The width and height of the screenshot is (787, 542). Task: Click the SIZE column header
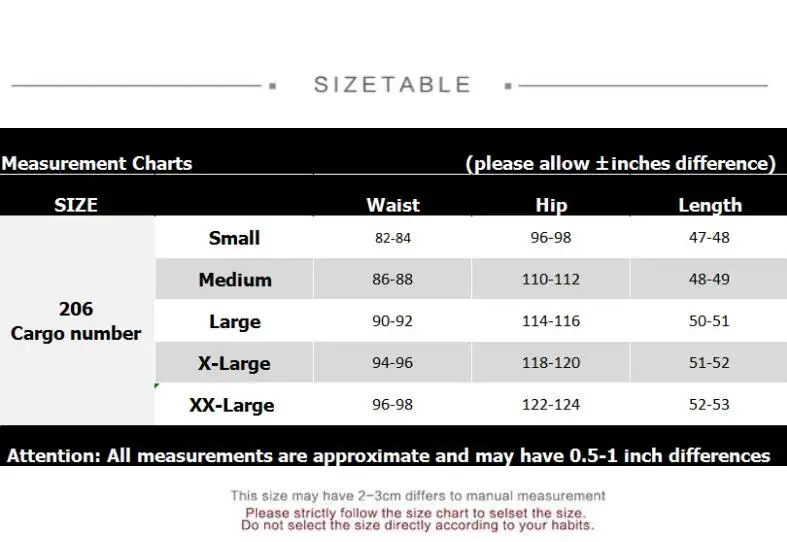click(76, 205)
